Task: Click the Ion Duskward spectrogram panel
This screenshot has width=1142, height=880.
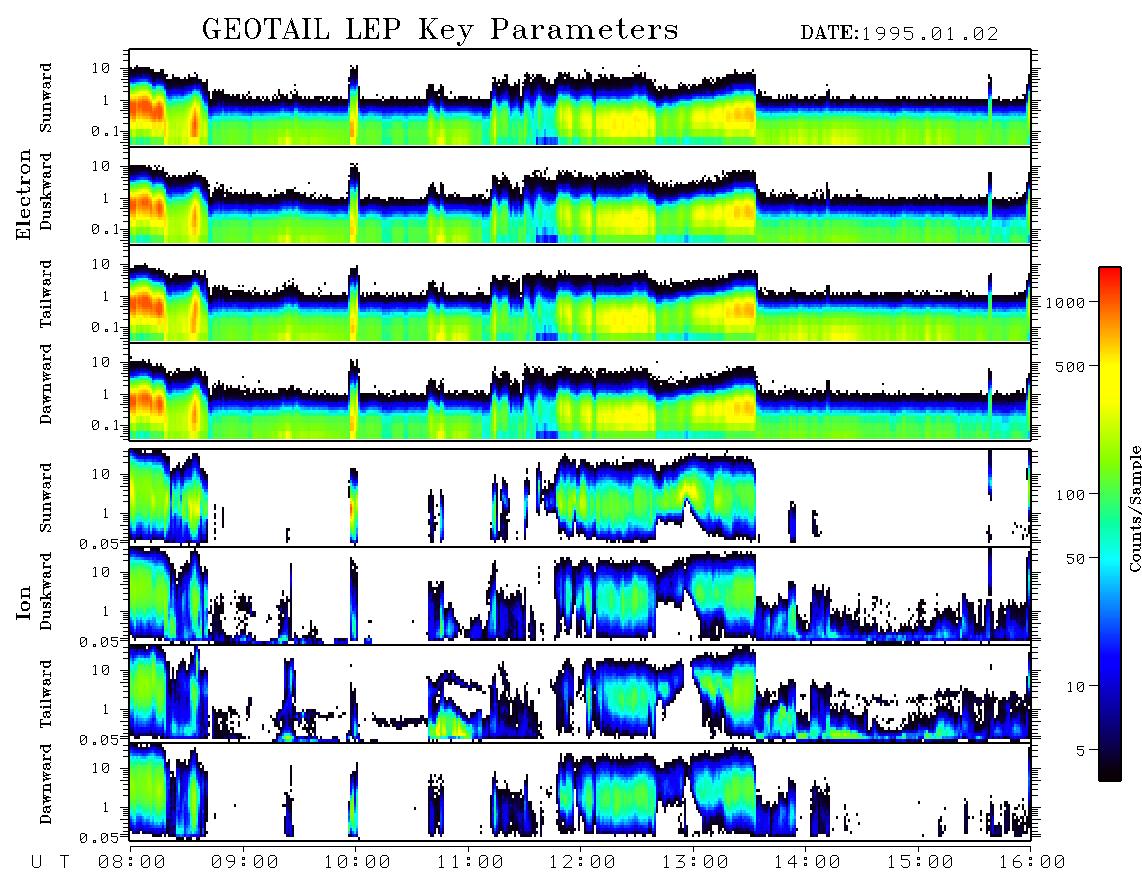Action: (580, 594)
